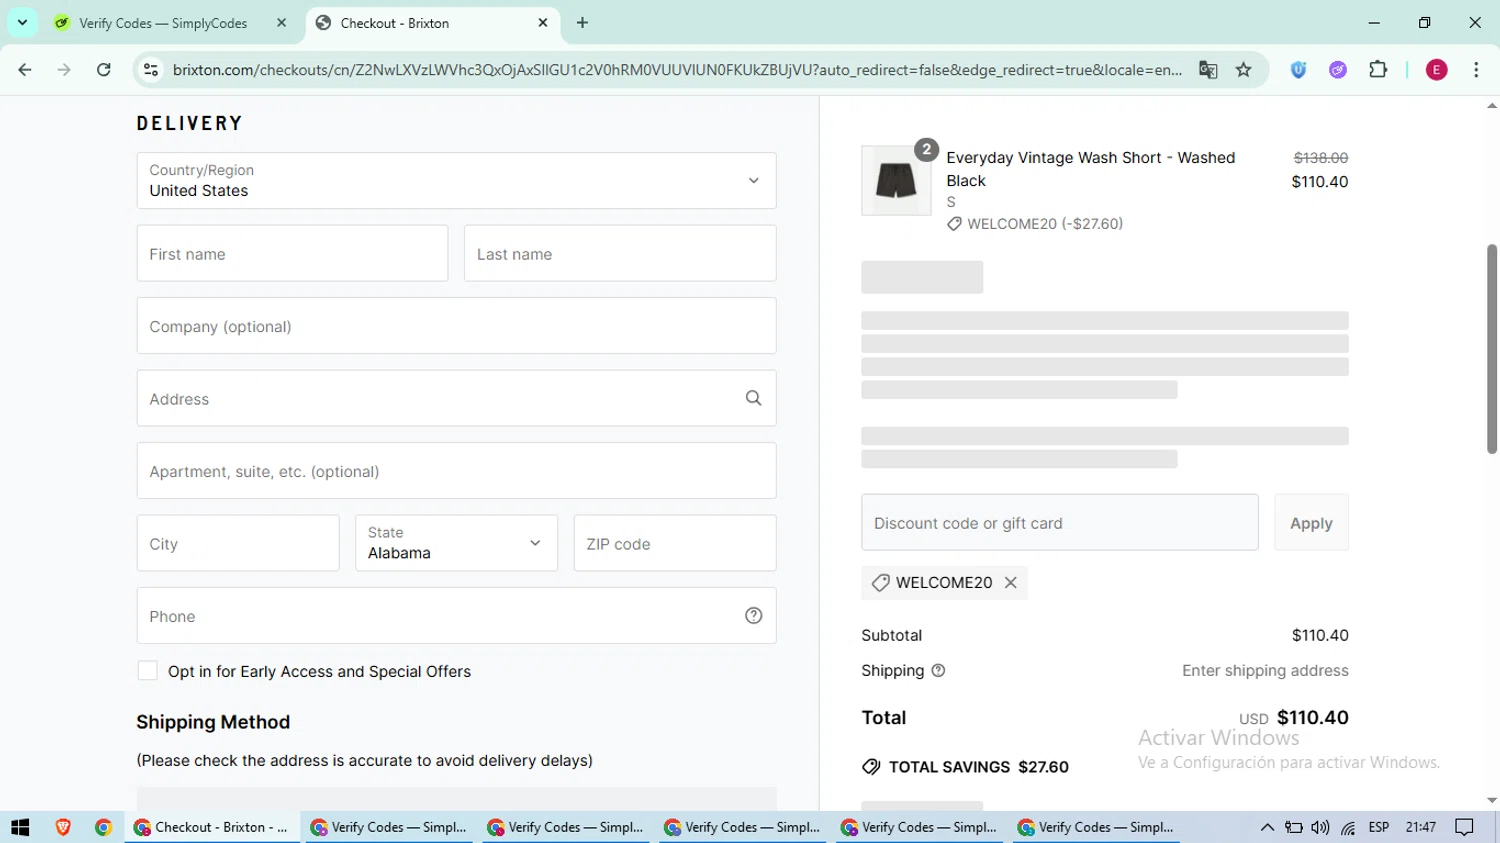Open the extensions puzzle menu

(1378, 70)
